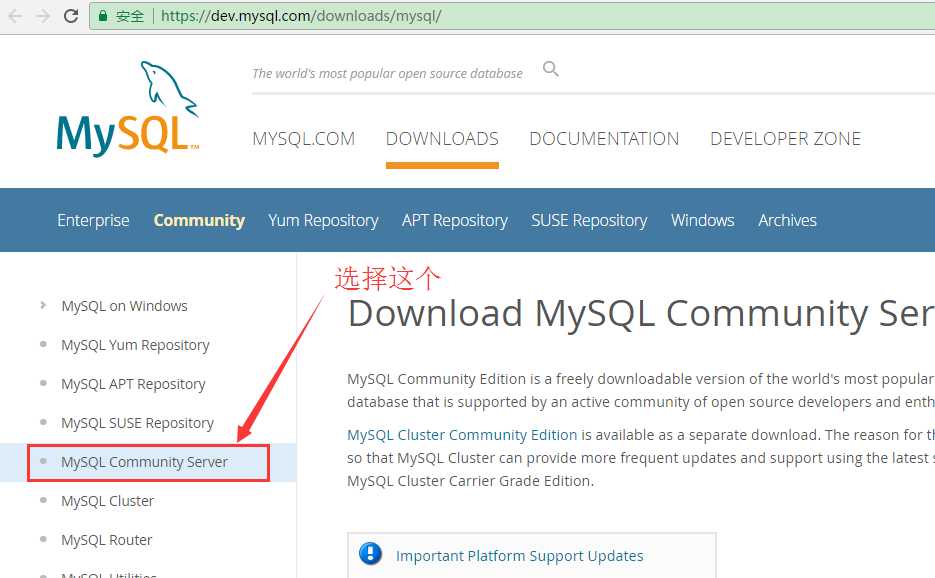The height and width of the screenshot is (578, 935).
Task: Open the DOWNLOADS top tab
Action: pyautogui.click(x=442, y=138)
